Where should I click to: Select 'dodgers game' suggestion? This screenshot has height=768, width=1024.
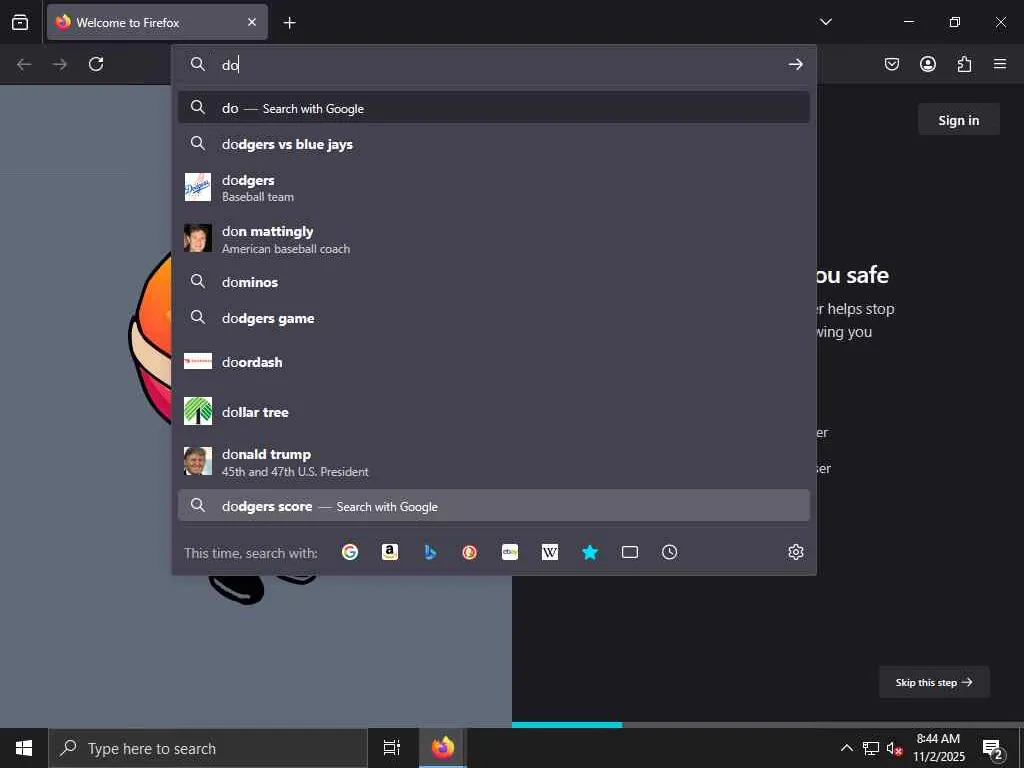point(494,317)
